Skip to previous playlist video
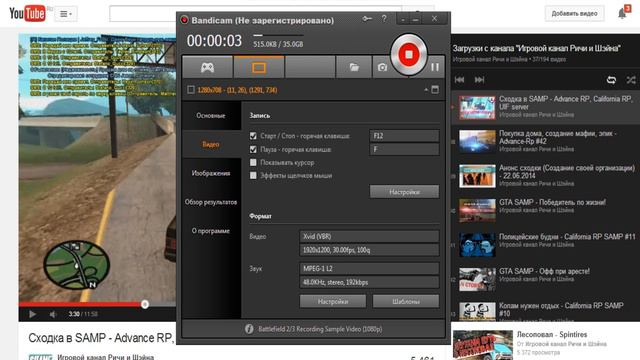Screen dimensions: 640x360 tap(460, 80)
